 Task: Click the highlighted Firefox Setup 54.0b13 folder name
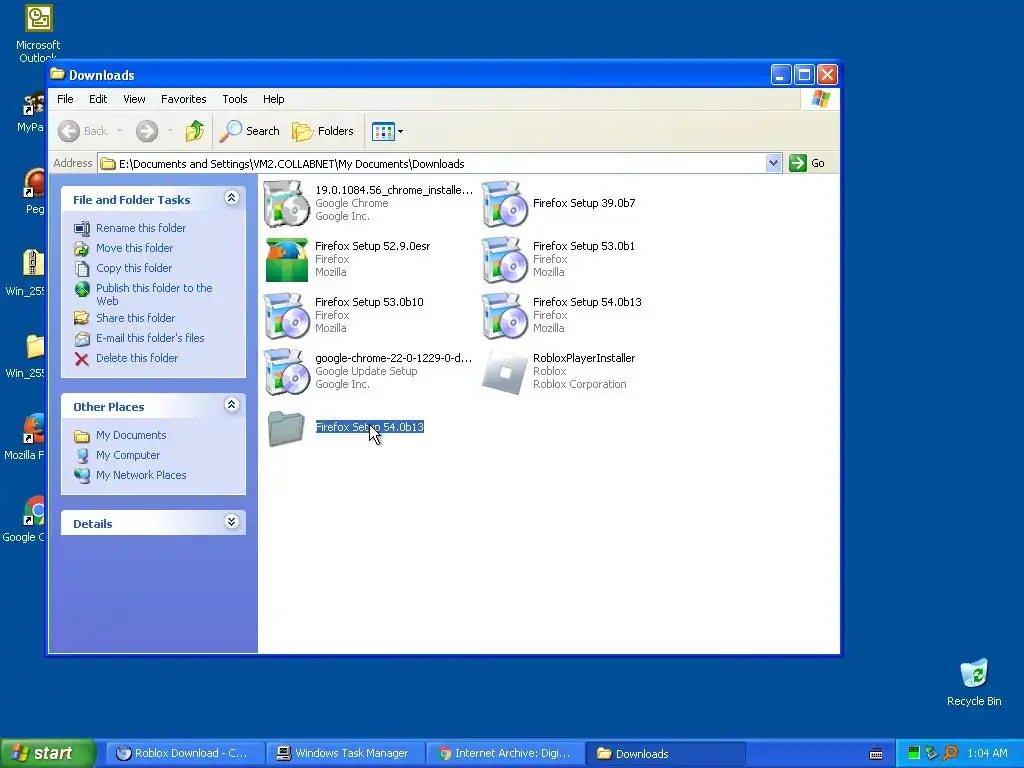pos(370,427)
